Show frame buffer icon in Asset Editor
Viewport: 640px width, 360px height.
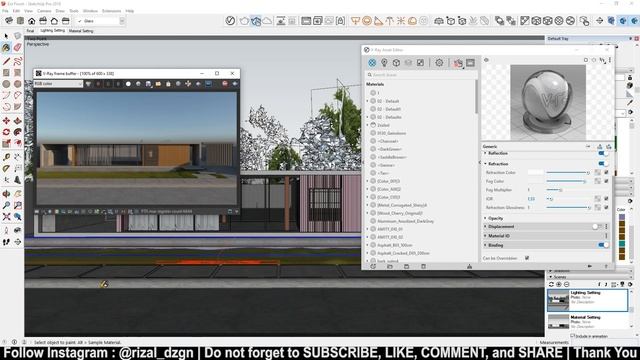470,62
